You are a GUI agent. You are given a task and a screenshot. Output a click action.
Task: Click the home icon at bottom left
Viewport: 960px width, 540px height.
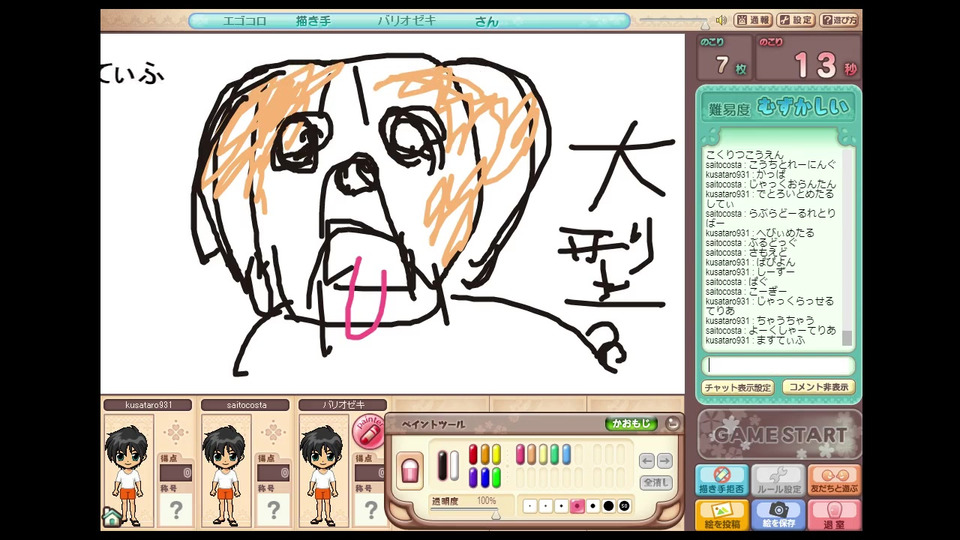click(x=112, y=517)
